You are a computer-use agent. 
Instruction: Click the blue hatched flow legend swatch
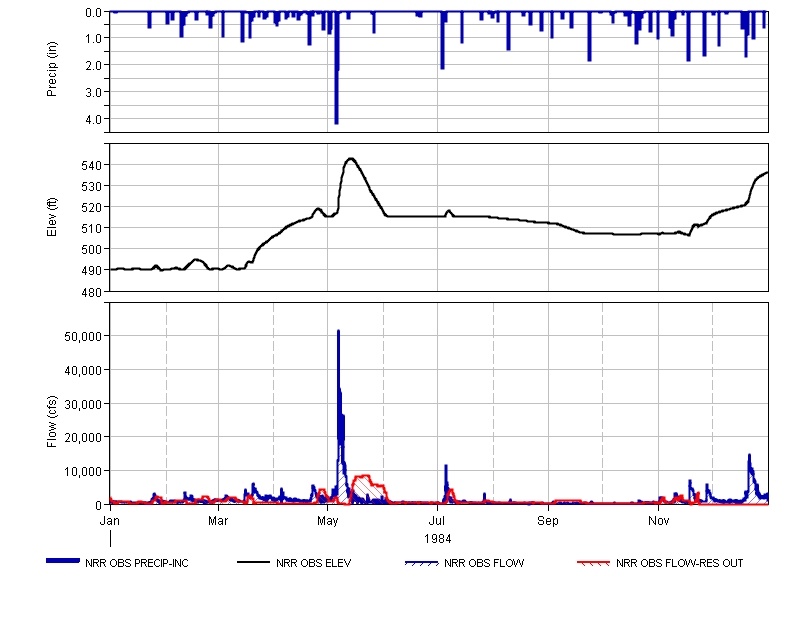(x=421, y=563)
